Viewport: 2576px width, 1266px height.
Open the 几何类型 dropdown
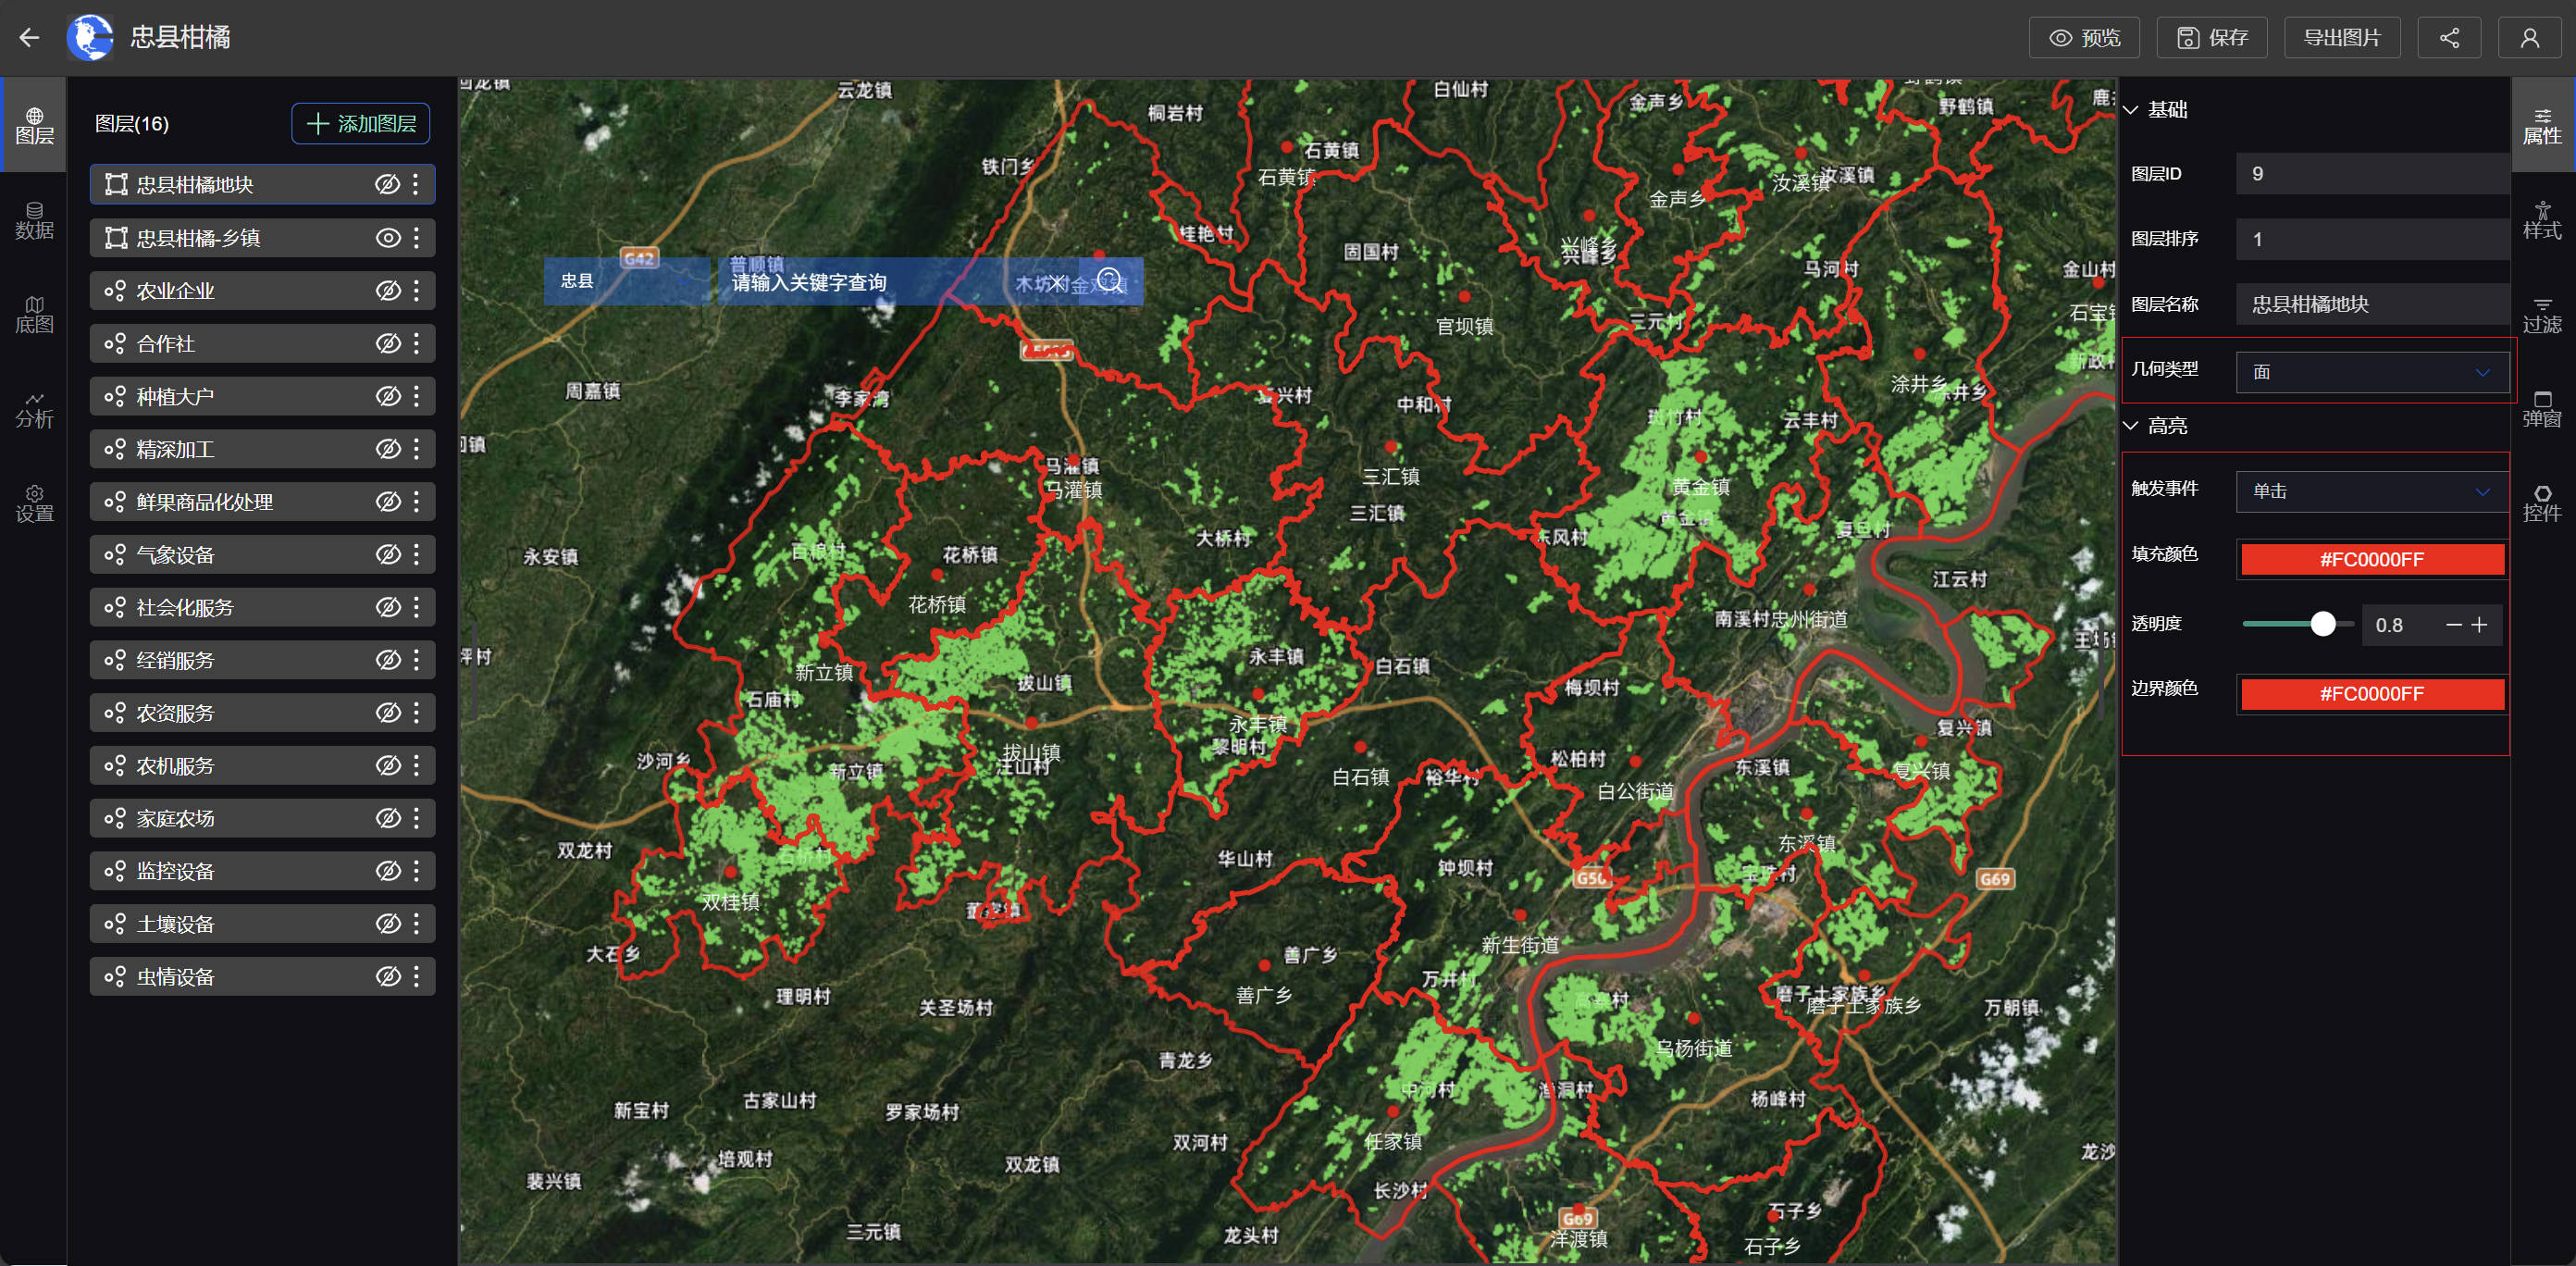(x=2371, y=372)
